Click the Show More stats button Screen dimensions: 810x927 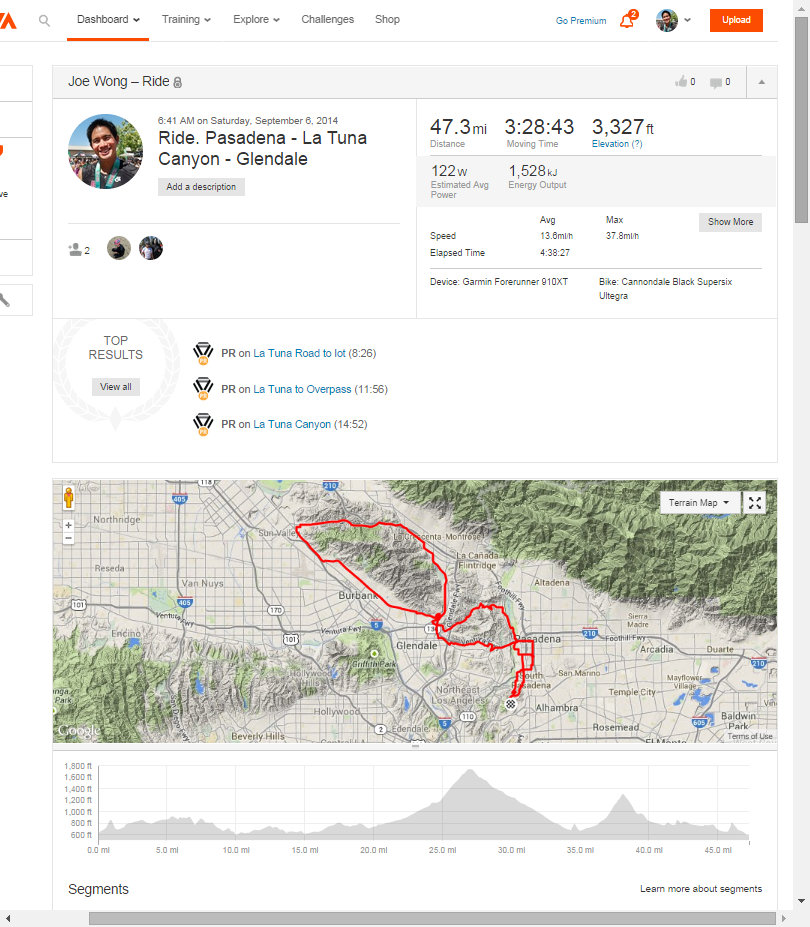730,222
